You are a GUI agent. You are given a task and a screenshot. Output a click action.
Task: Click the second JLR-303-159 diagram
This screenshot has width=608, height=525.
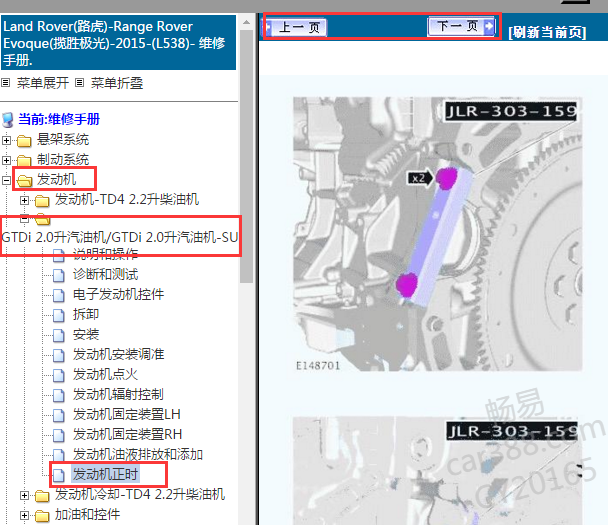tap(437, 471)
